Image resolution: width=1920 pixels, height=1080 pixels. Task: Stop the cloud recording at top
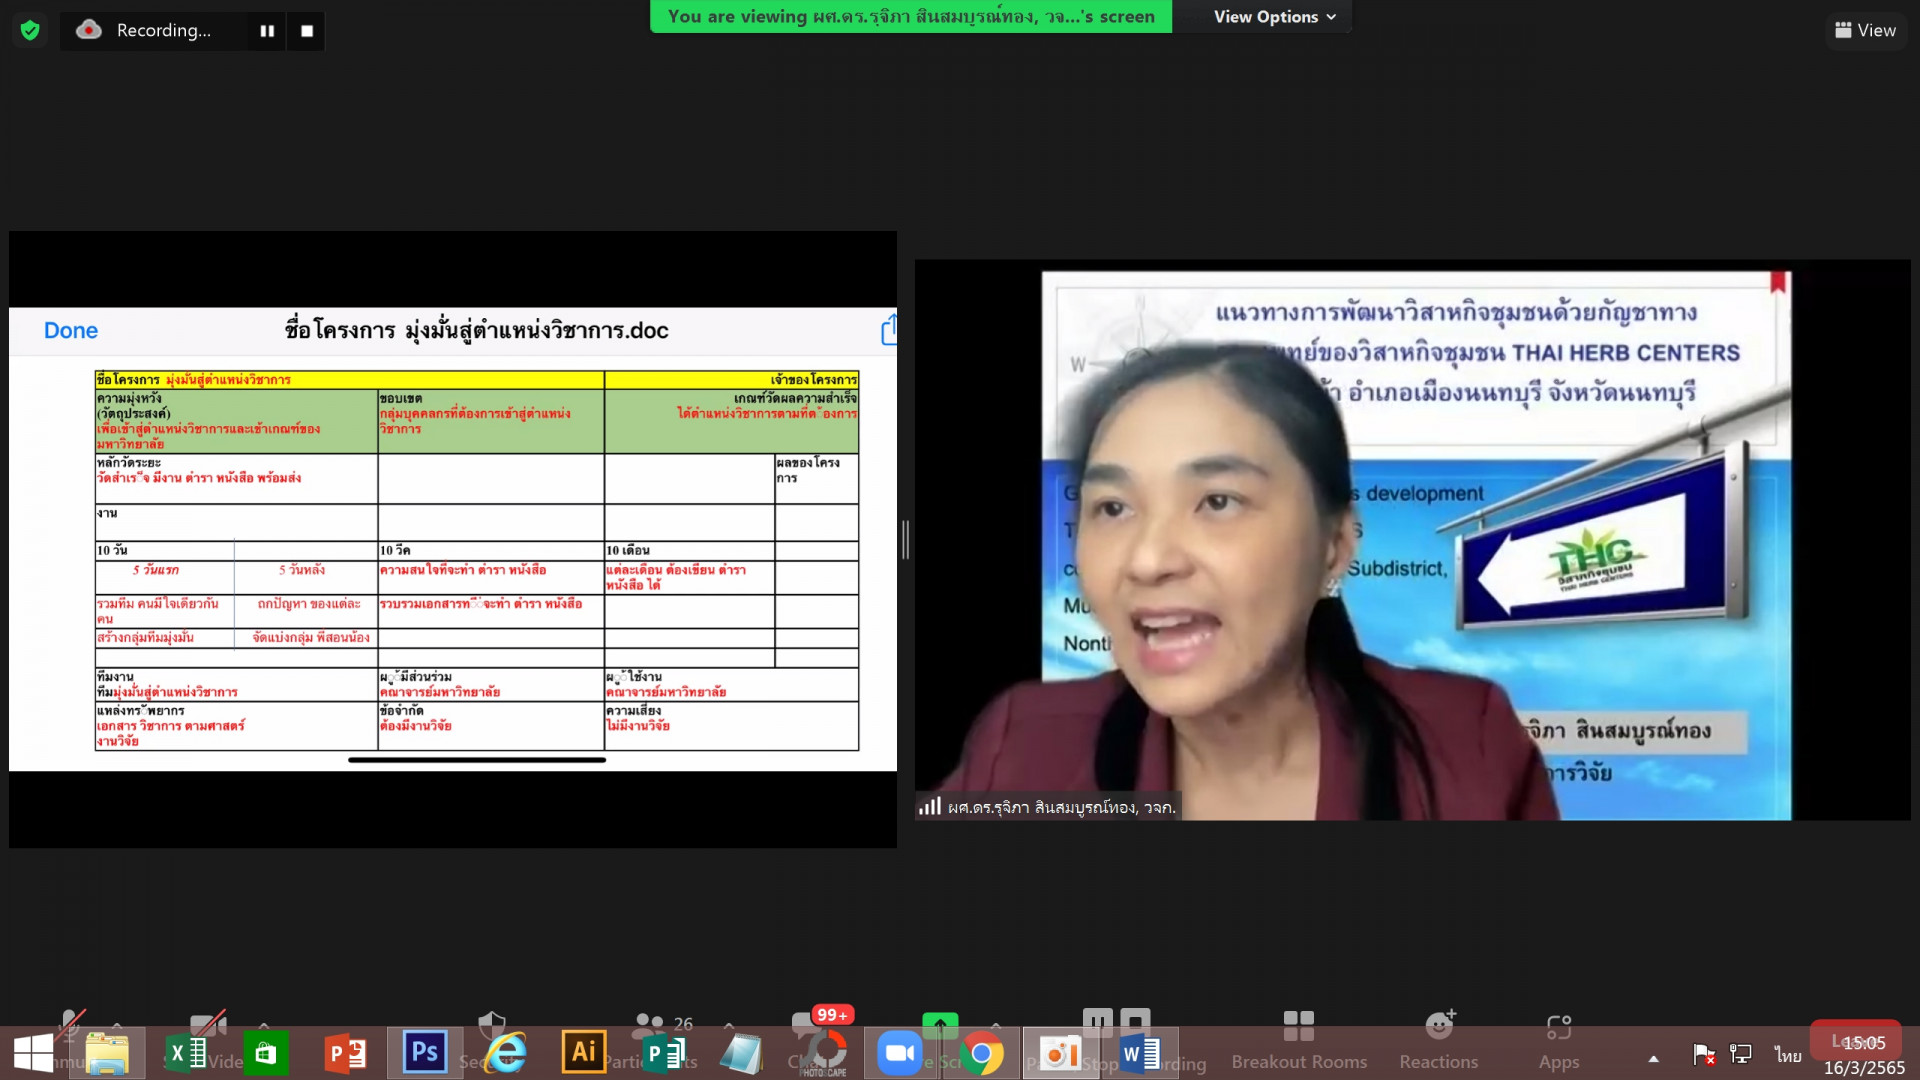(x=307, y=31)
